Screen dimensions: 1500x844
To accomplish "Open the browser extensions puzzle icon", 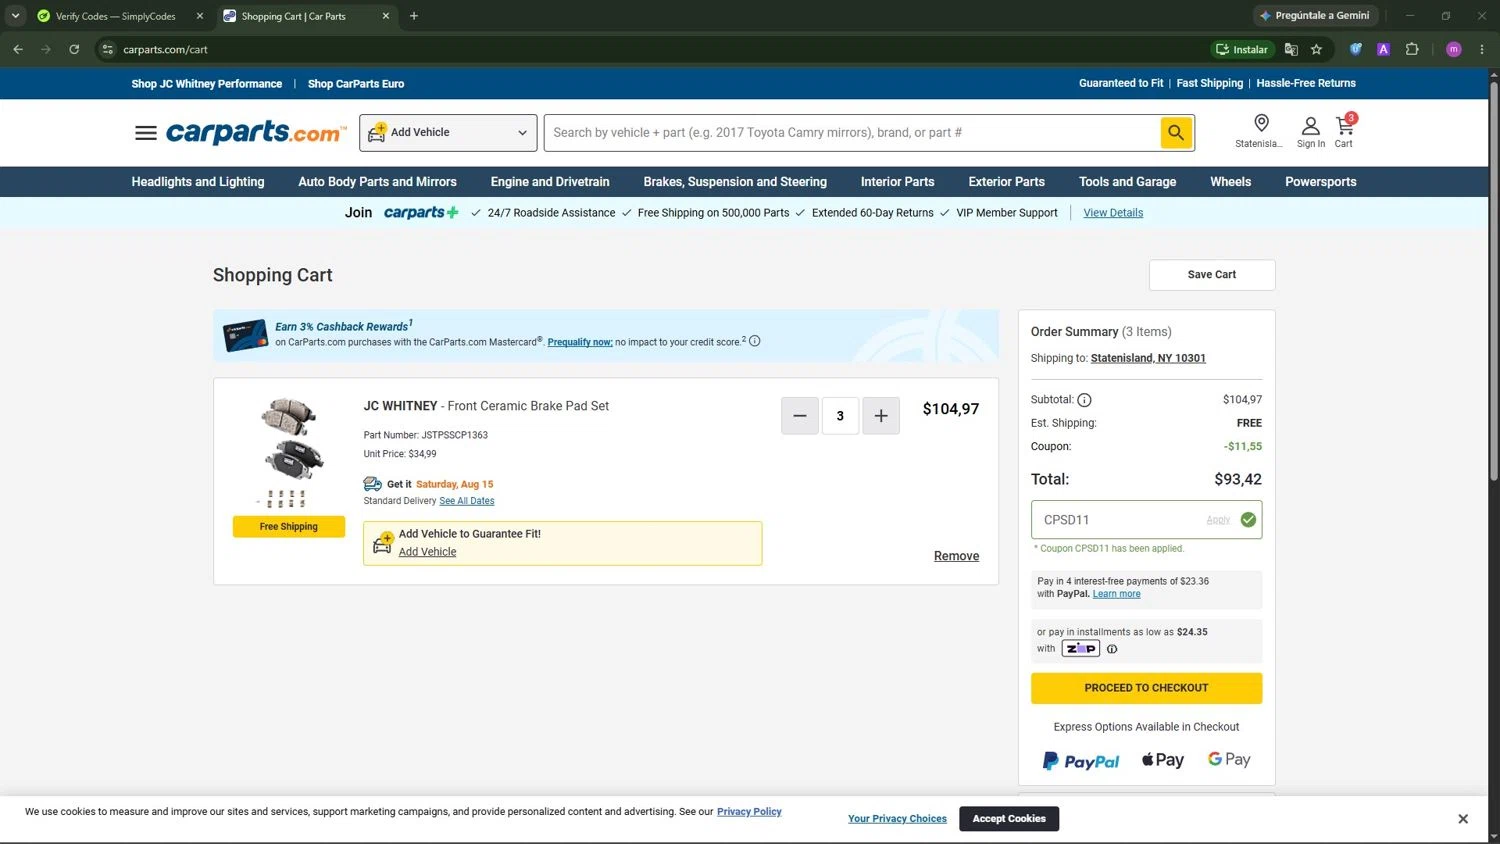I will (x=1412, y=49).
